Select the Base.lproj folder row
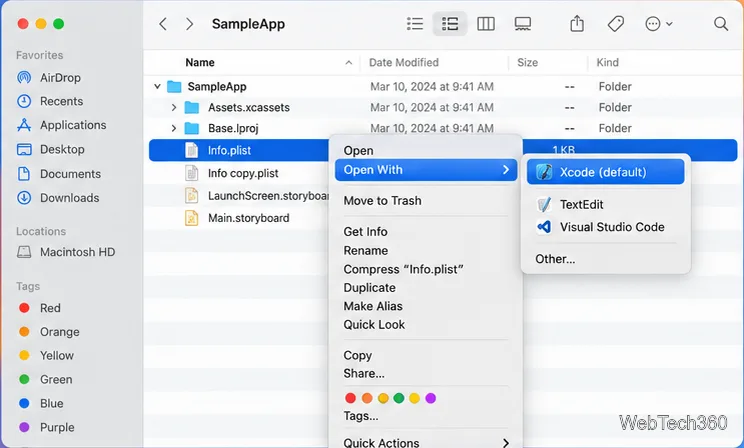 click(x=443, y=128)
